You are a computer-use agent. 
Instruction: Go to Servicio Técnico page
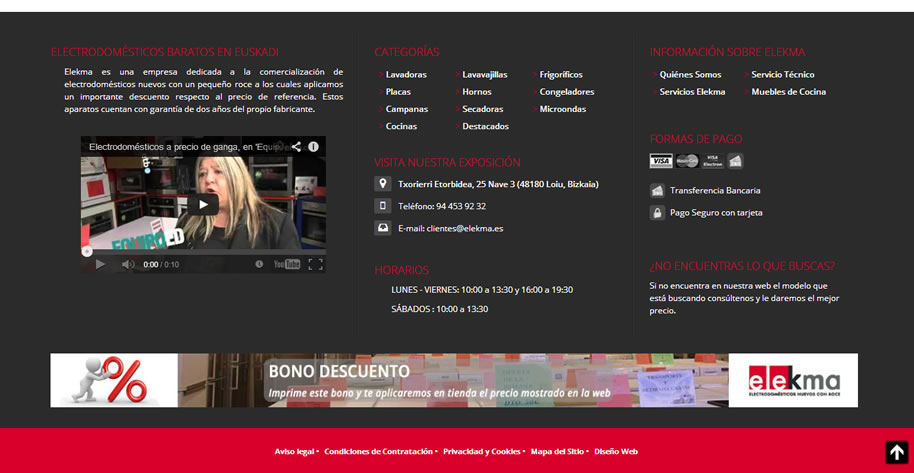783,75
